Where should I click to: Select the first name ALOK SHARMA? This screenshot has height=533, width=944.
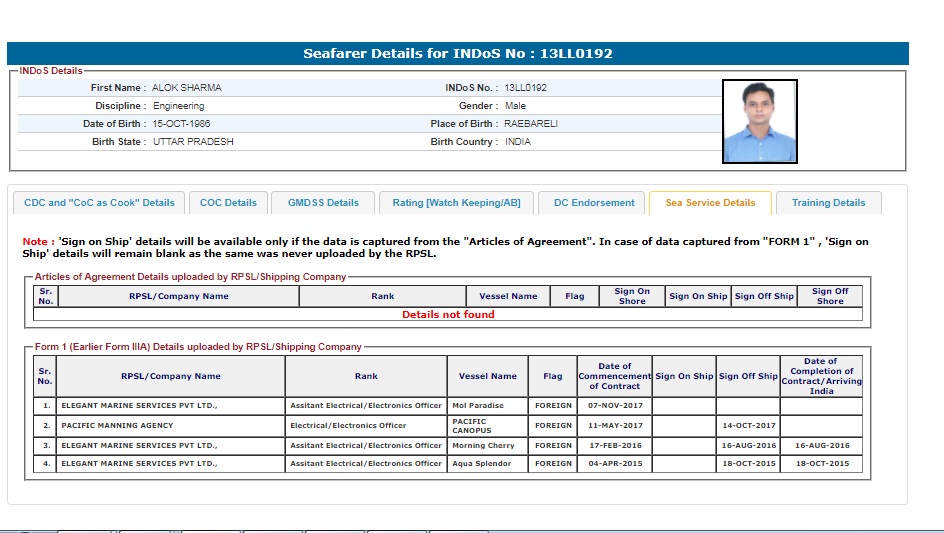(187, 88)
